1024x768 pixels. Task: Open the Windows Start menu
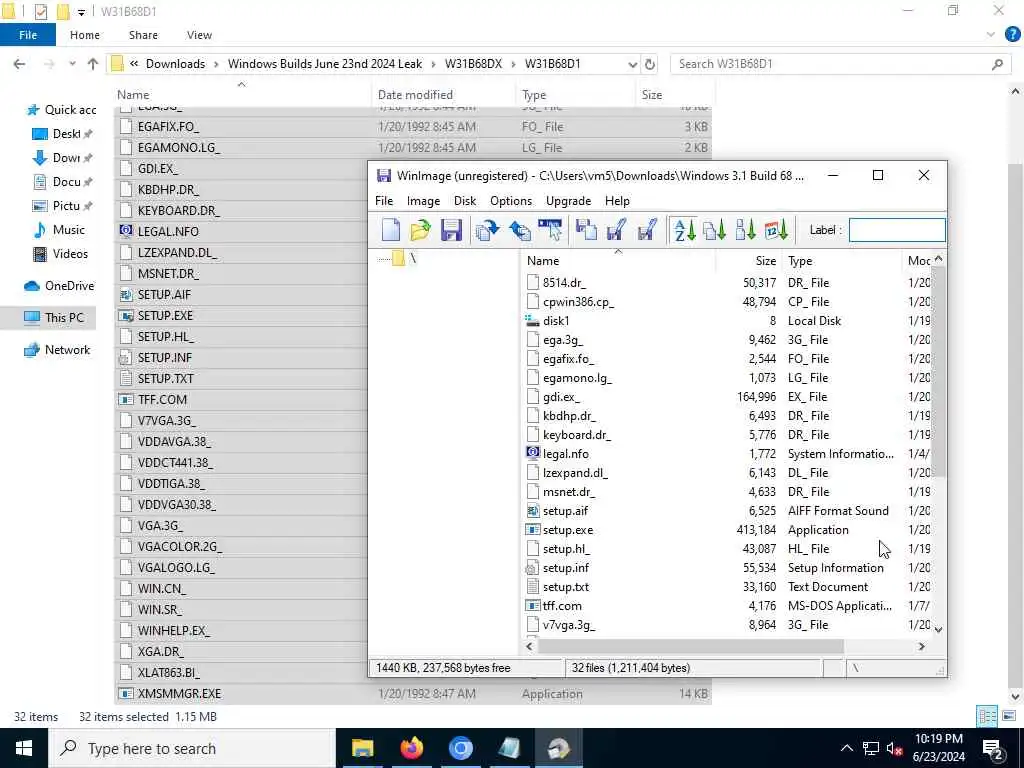pos(24,748)
